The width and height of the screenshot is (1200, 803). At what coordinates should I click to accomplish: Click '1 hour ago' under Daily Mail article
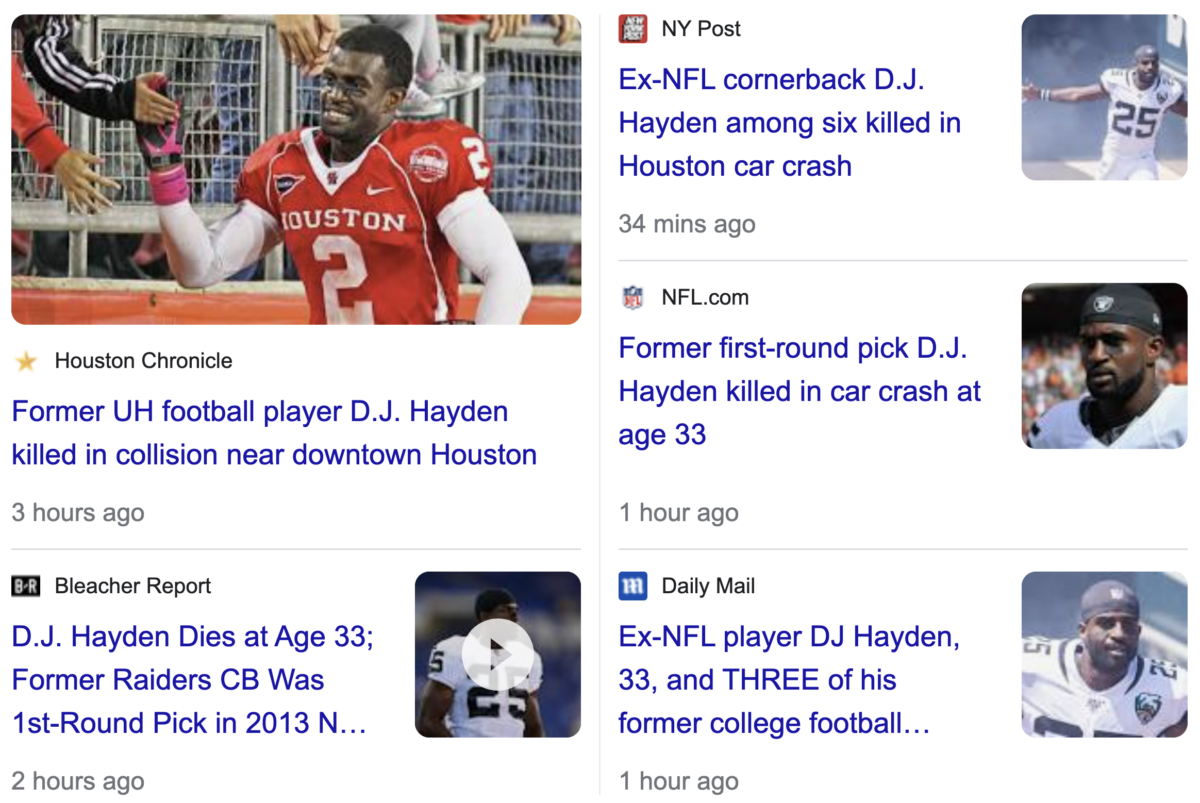click(679, 781)
